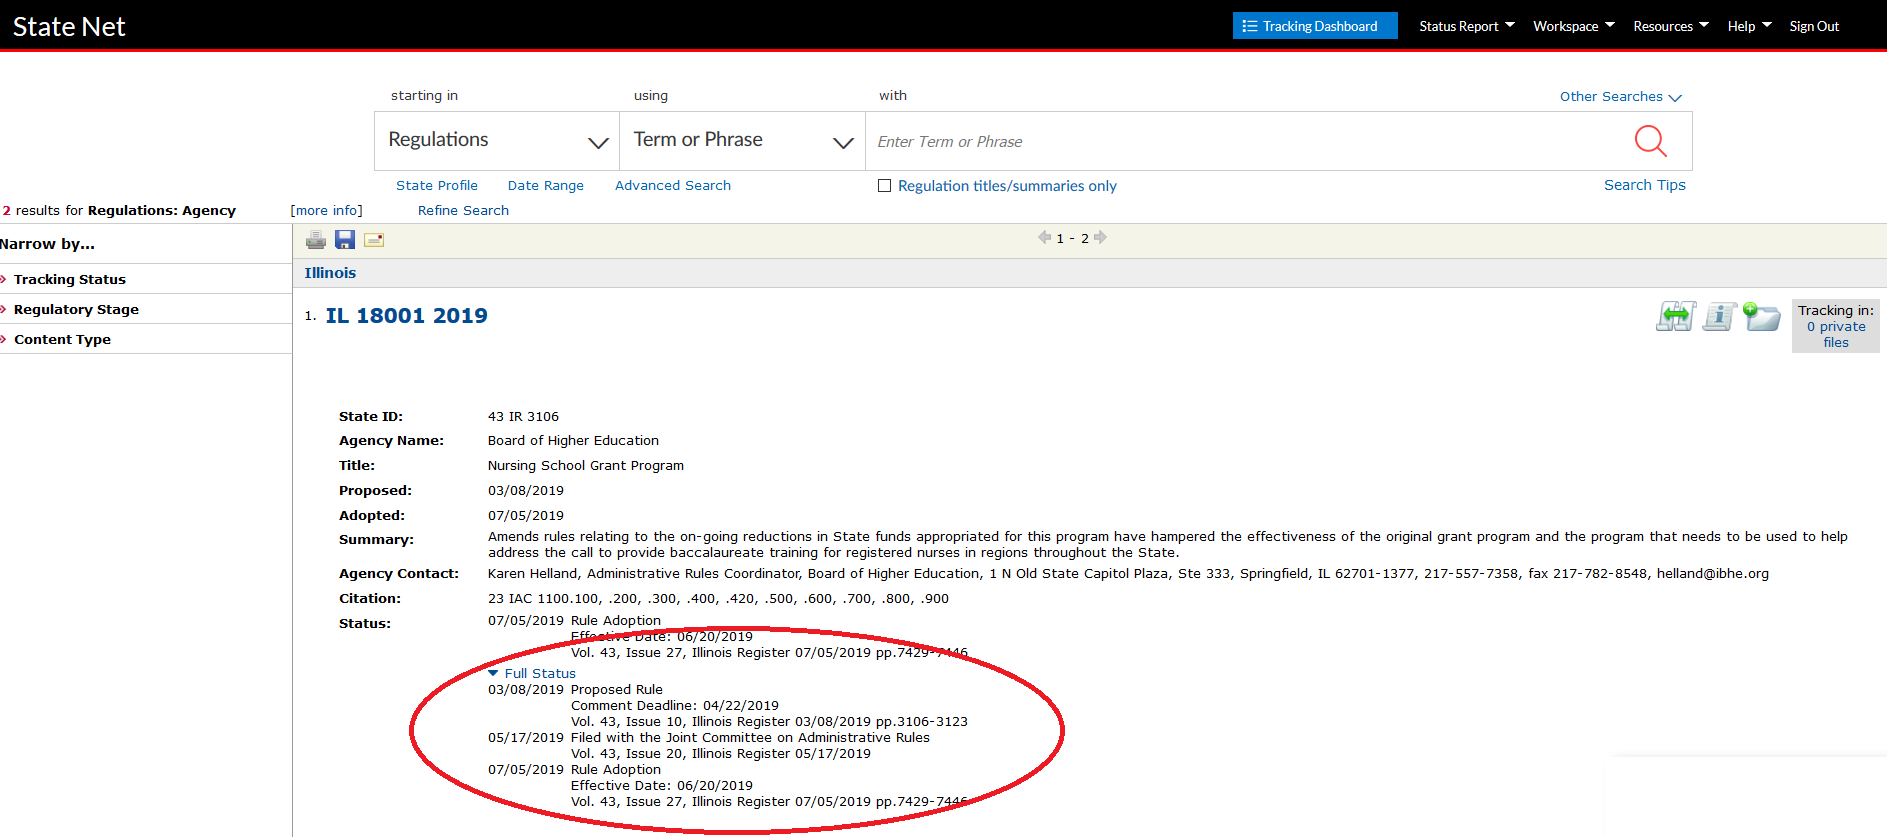
Task: Open the Workspace menu
Action: pos(1573,26)
